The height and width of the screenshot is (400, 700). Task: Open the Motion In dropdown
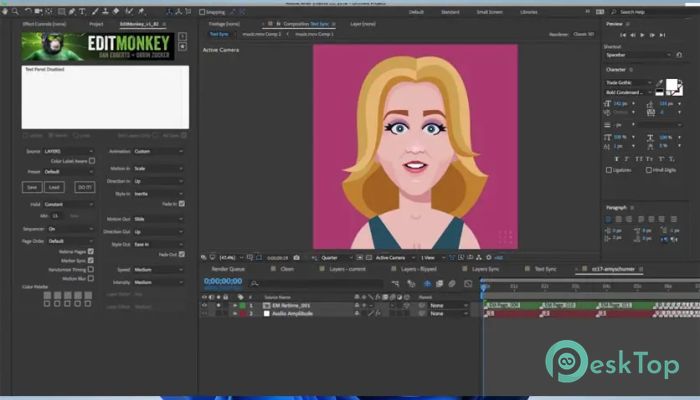tap(158, 169)
